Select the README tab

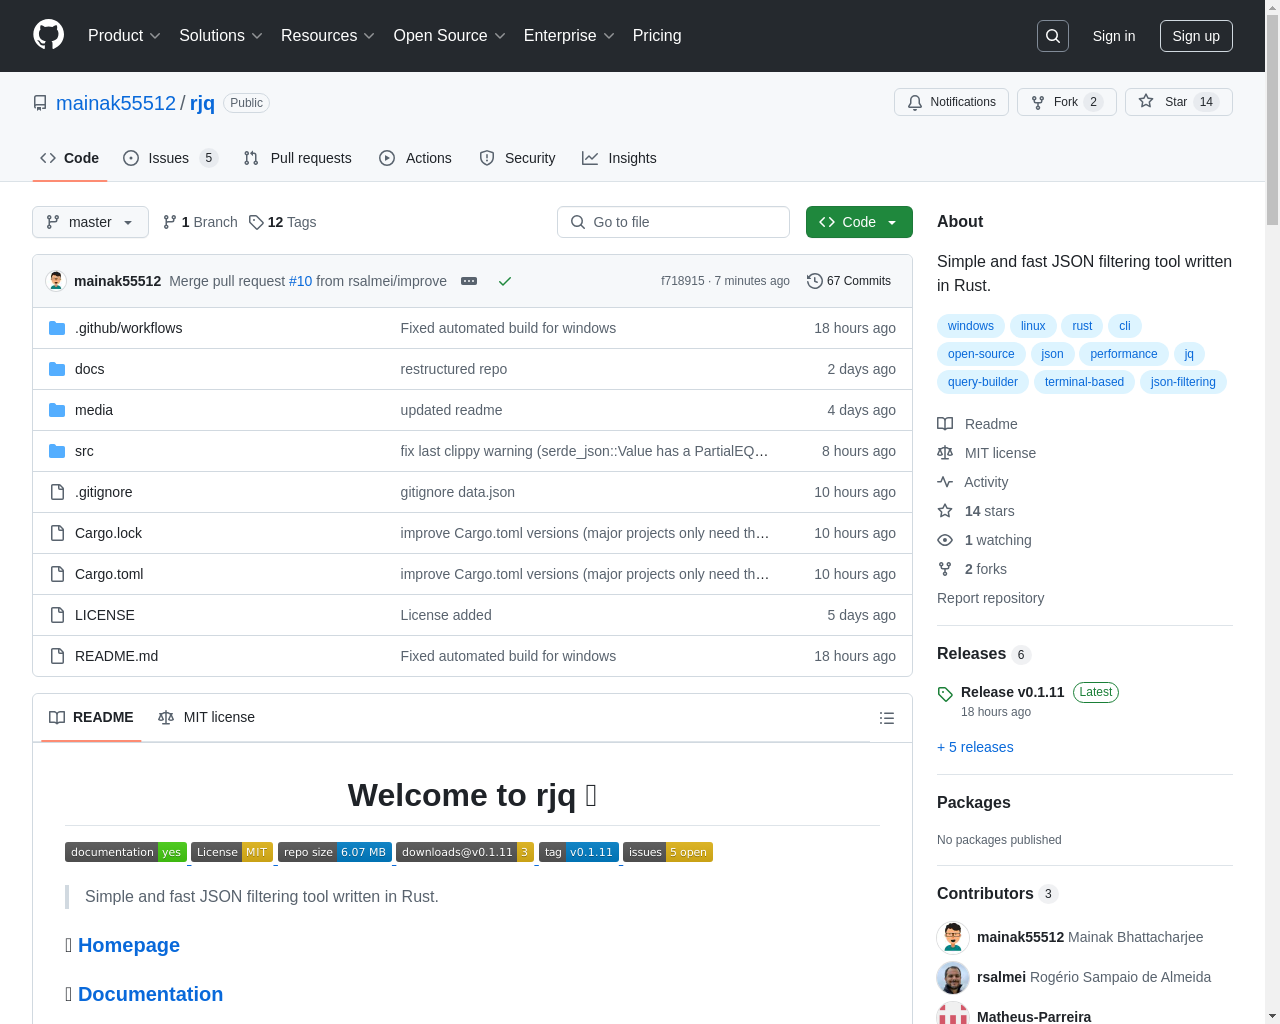(x=91, y=717)
